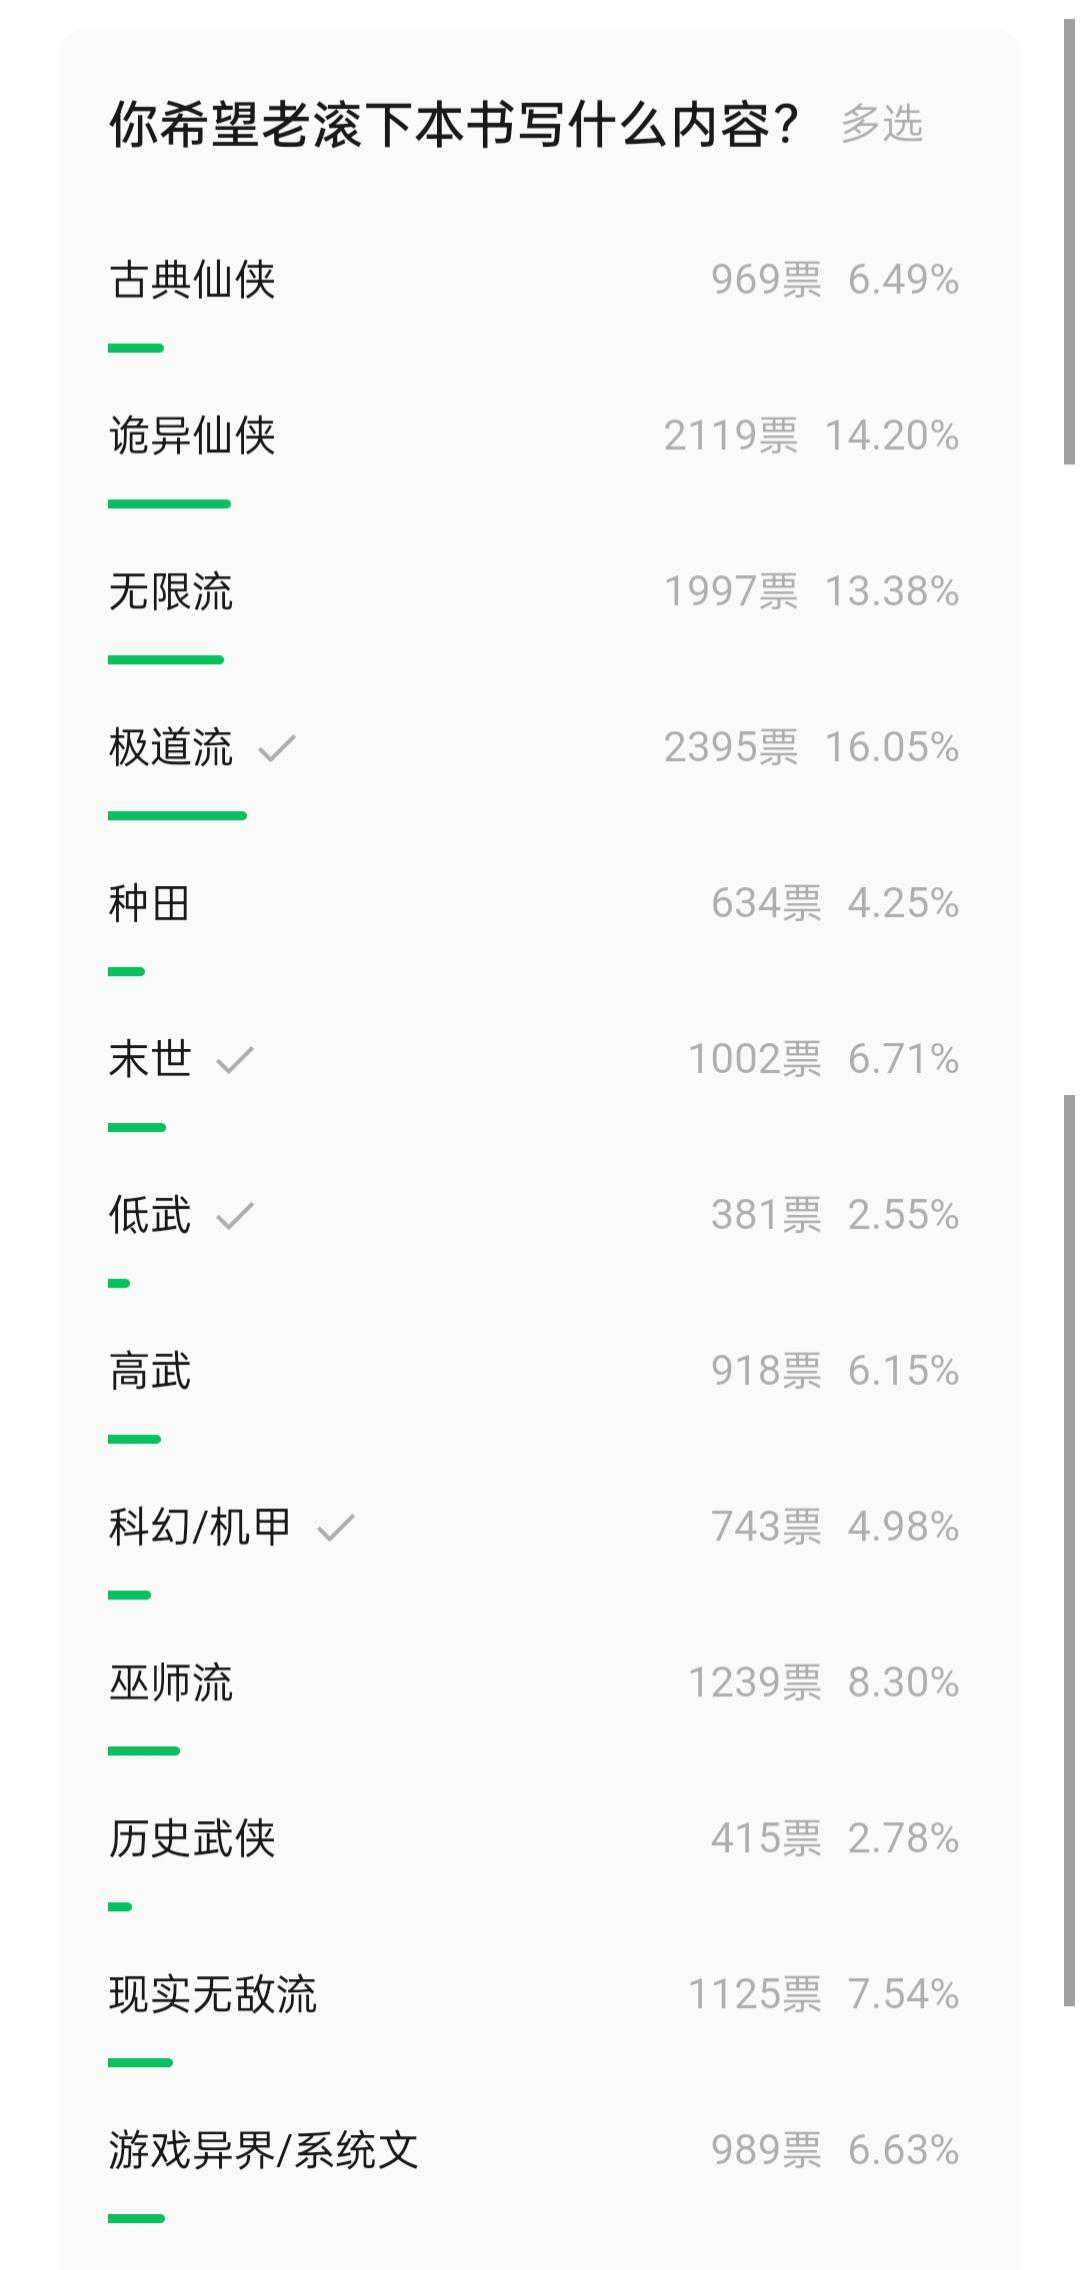Select the 诡异仙侠 poll option
The width and height of the screenshot is (1080, 2270).
click(x=192, y=436)
